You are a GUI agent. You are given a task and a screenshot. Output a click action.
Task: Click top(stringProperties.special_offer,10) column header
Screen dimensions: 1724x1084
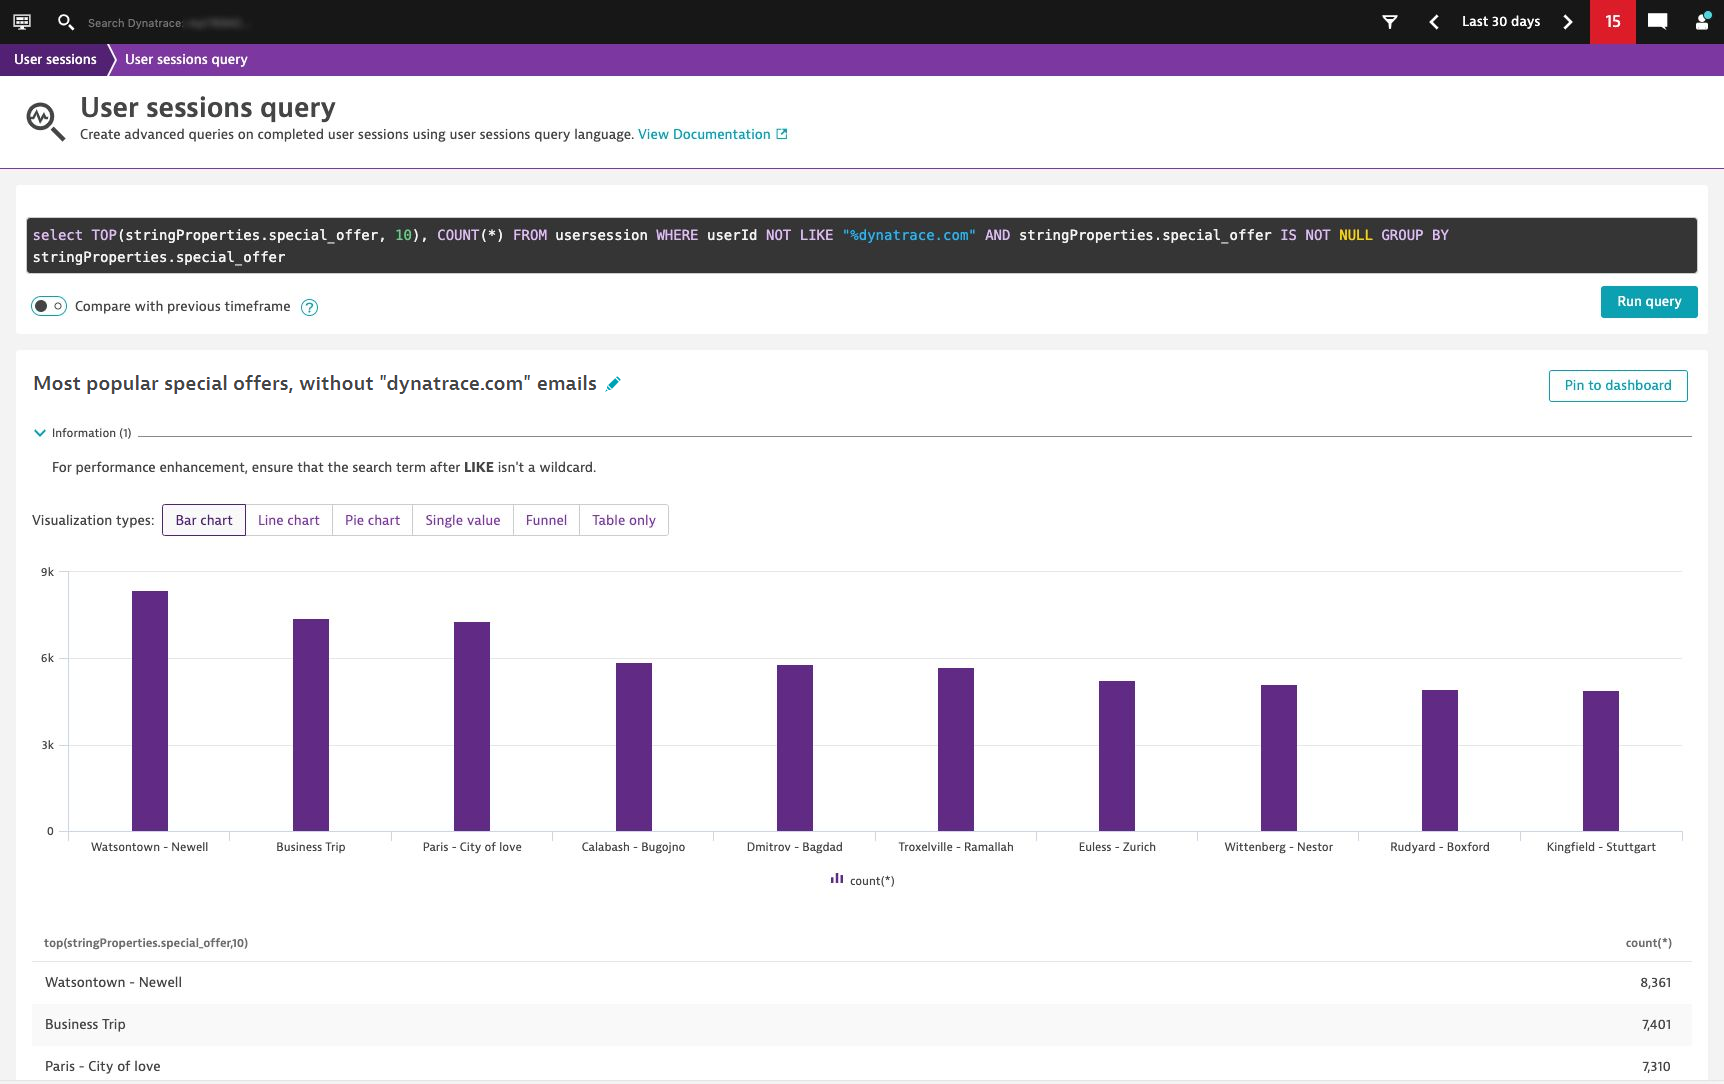(146, 943)
